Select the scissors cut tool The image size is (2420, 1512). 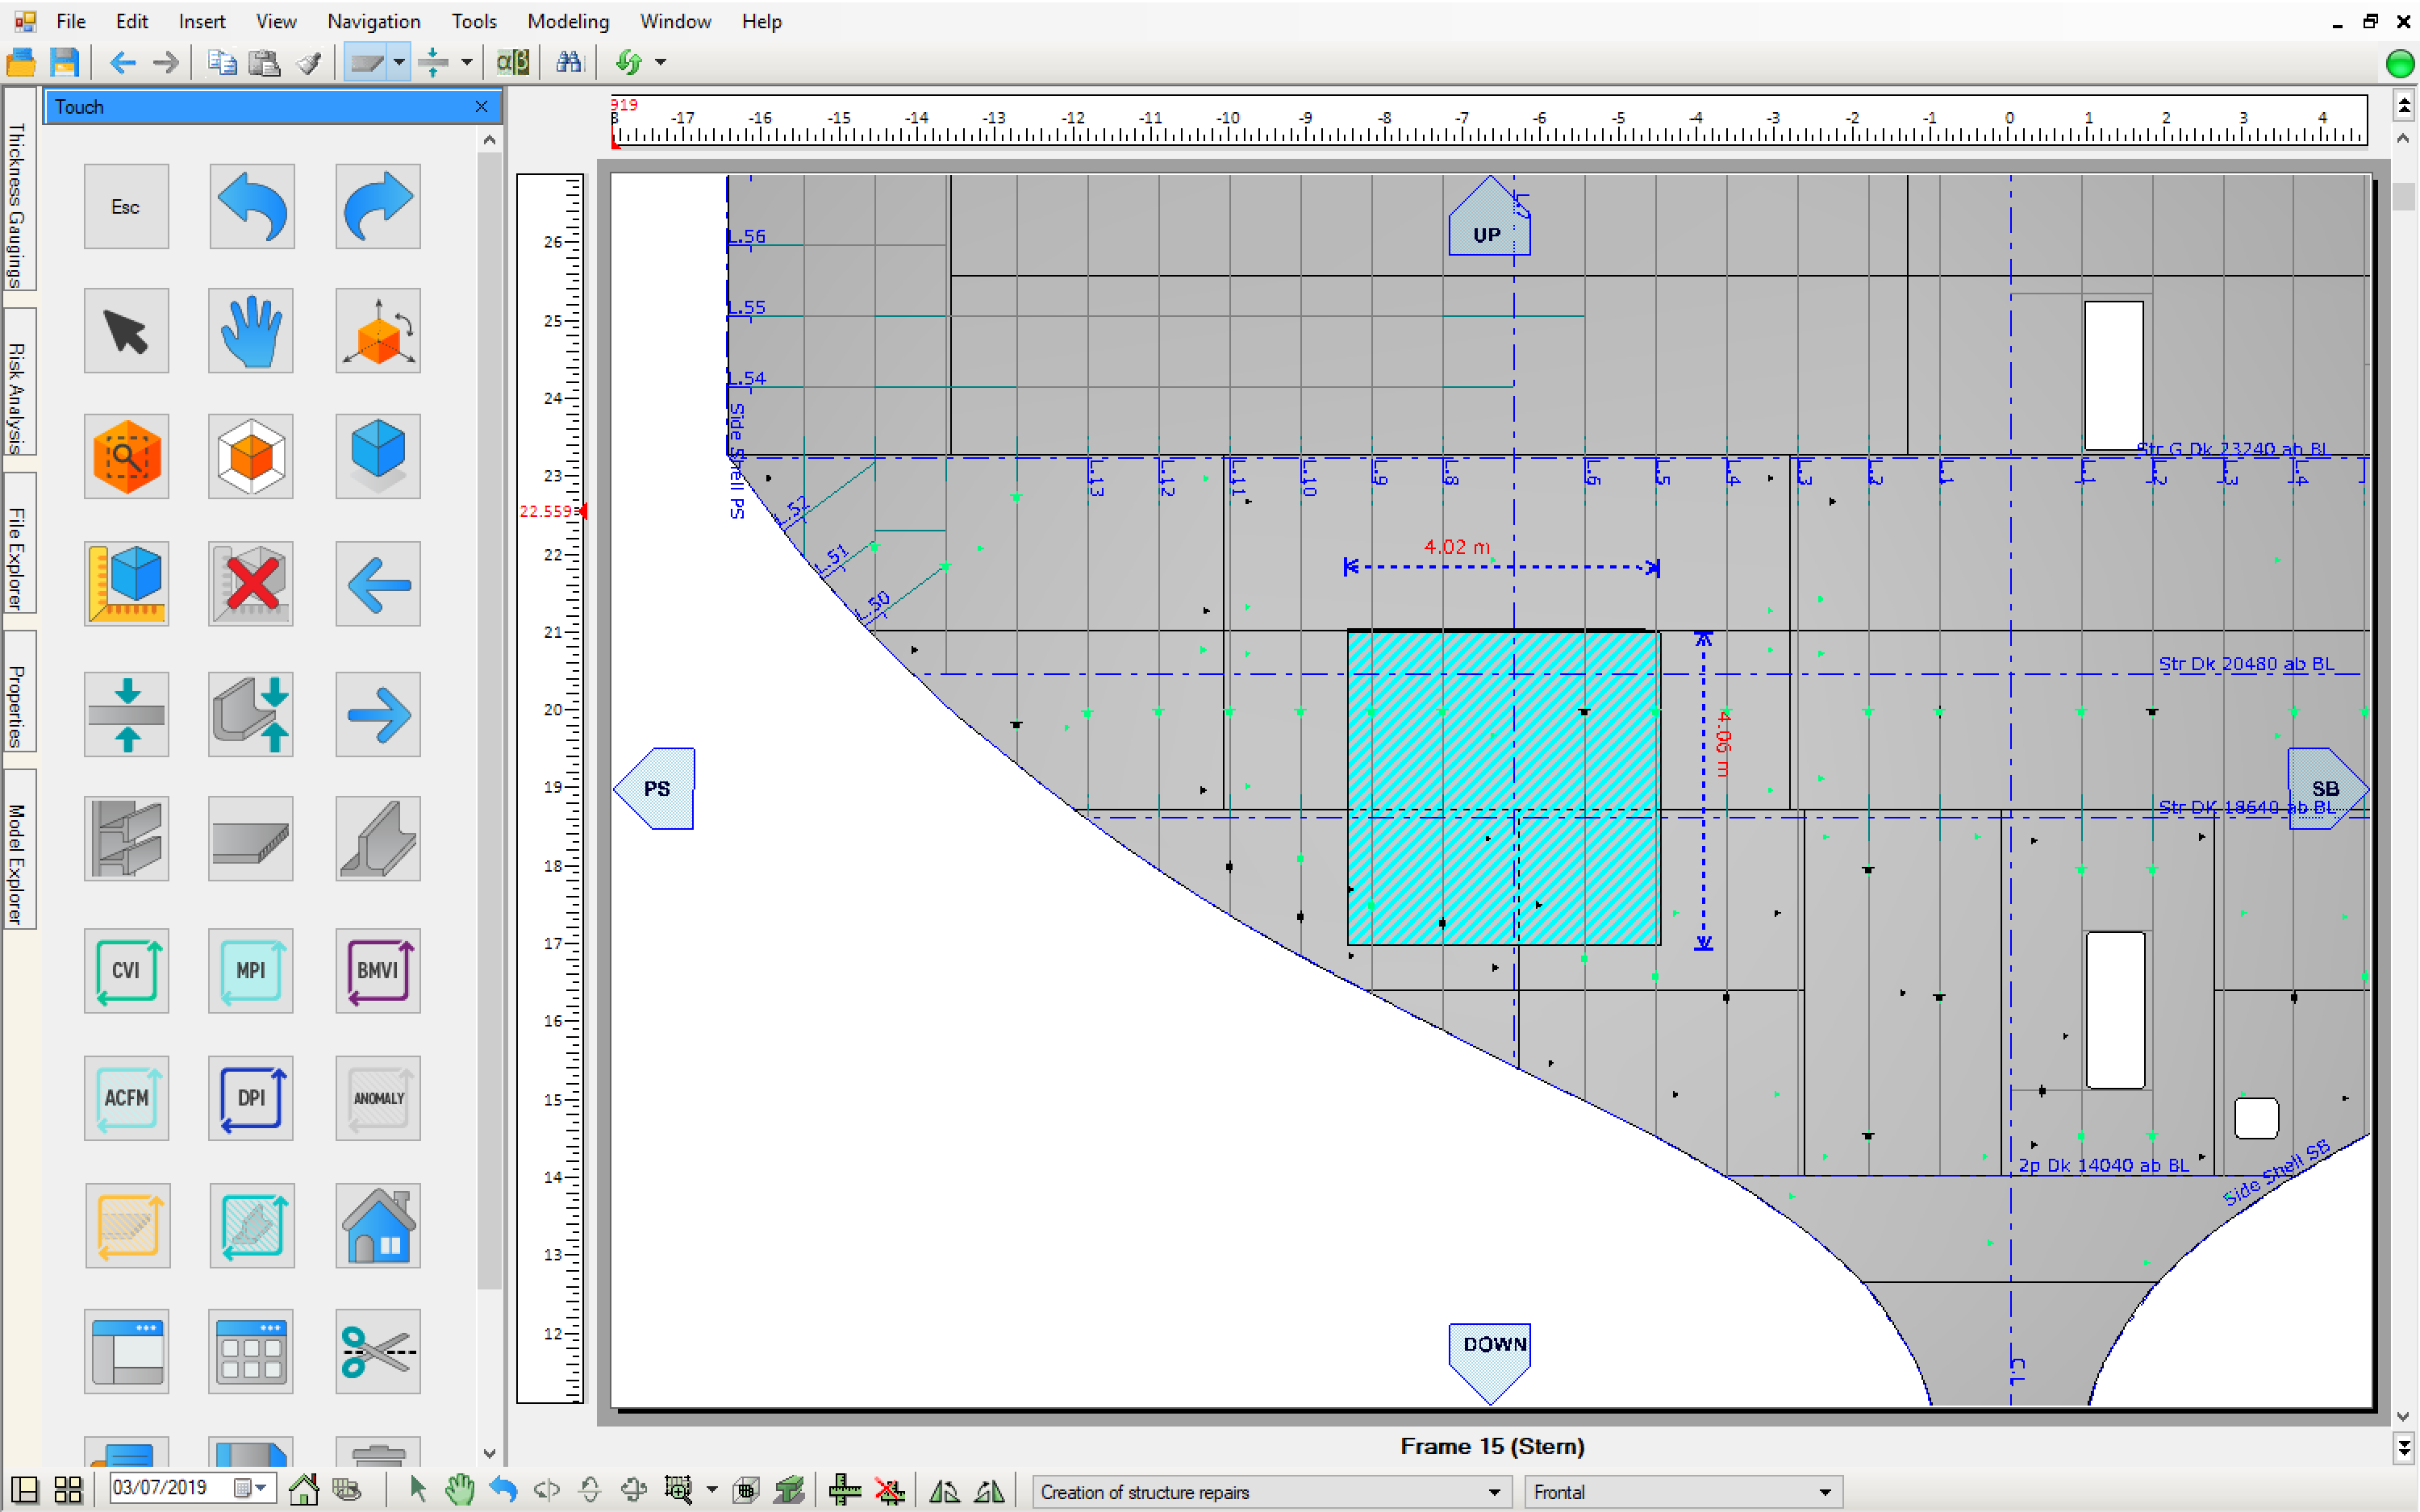click(x=378, y=1352)
